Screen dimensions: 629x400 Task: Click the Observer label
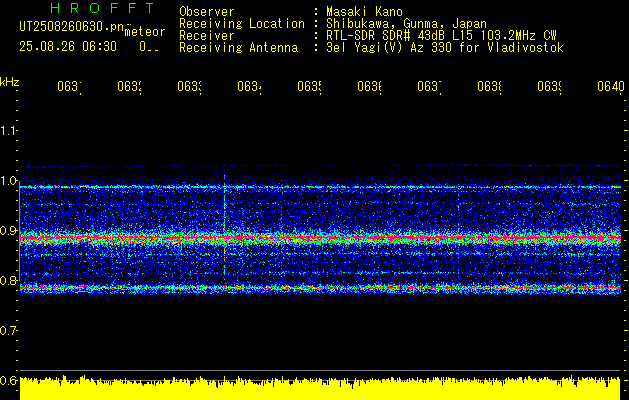point(207,12)
